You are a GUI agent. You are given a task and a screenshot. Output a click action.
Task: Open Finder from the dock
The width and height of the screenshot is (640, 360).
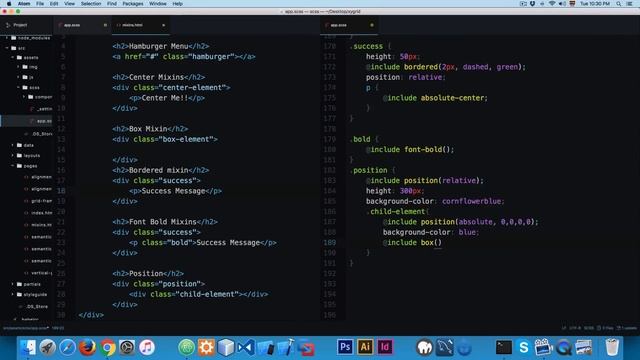tap(28, 347)
